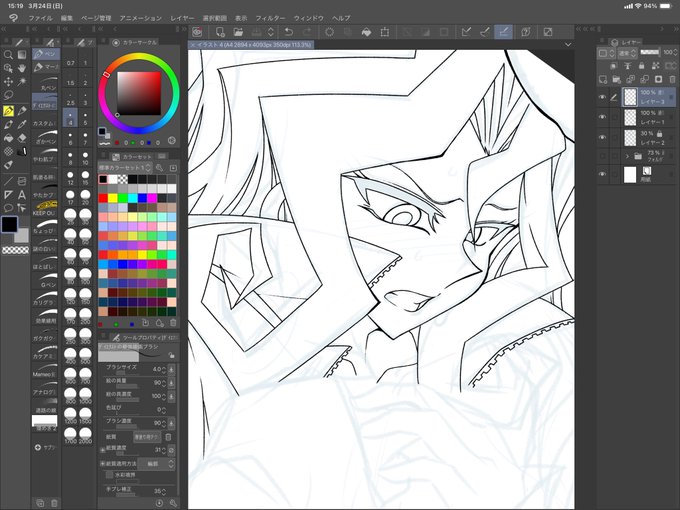This screenshot has width=680, height=510.
Task: Select the Lasso selection tool
Action: click(8, 95)
